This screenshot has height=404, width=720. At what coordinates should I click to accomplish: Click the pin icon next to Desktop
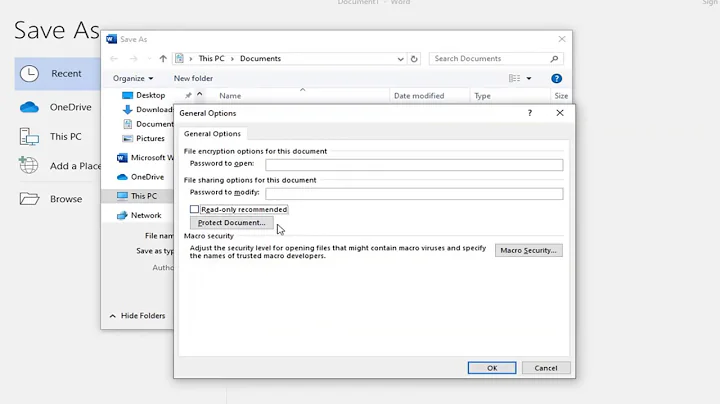point(188,95)
